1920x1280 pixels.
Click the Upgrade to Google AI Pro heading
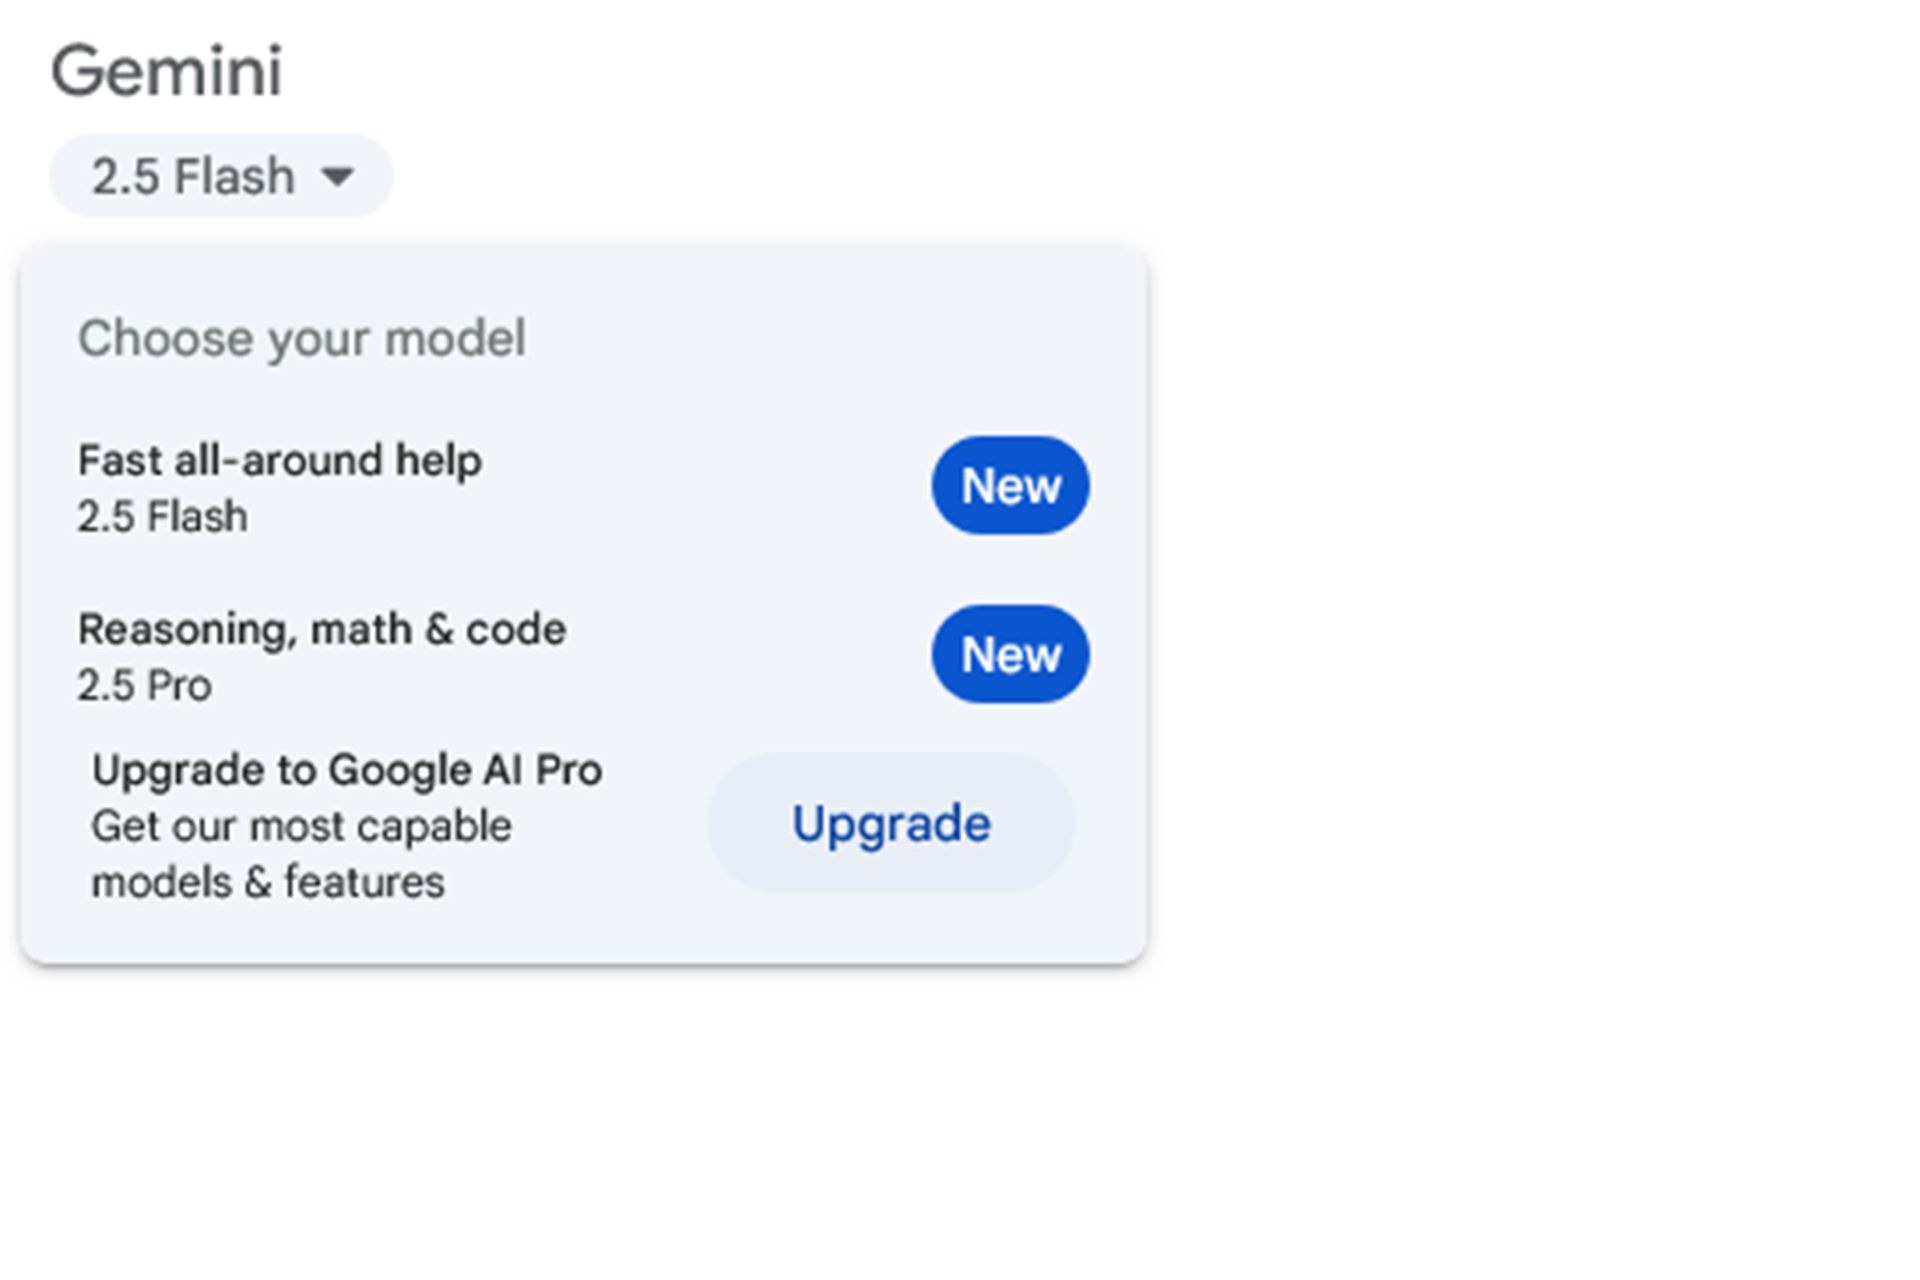click(346, 771)
